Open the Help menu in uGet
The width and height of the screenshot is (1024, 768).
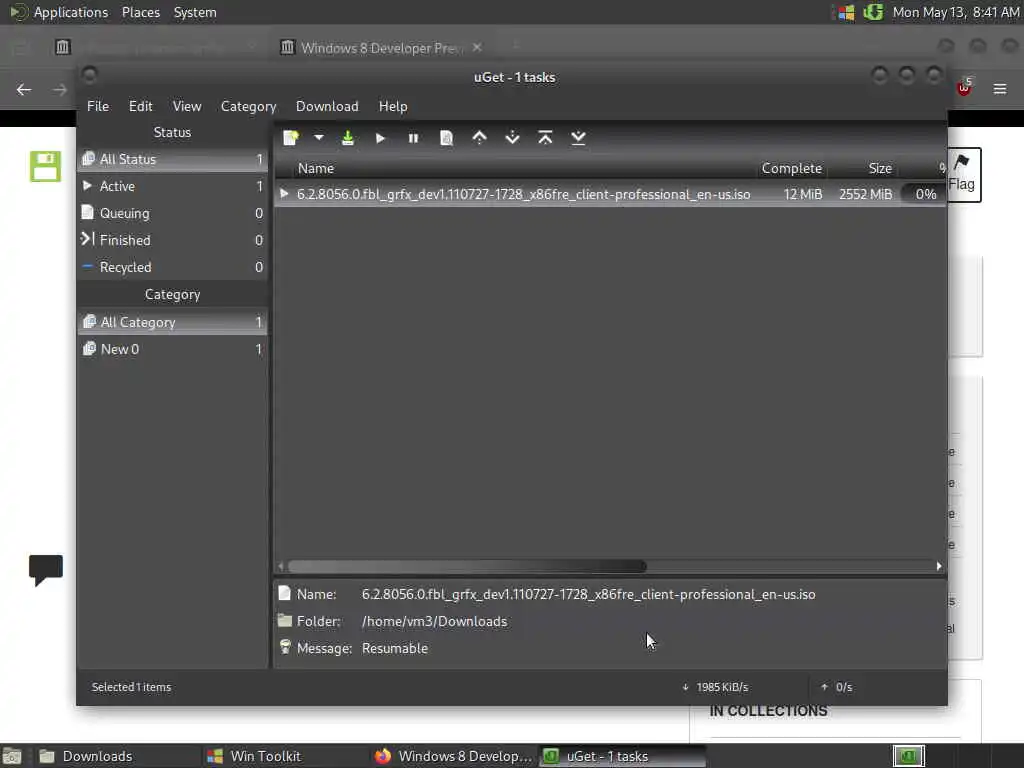point(392,106)
